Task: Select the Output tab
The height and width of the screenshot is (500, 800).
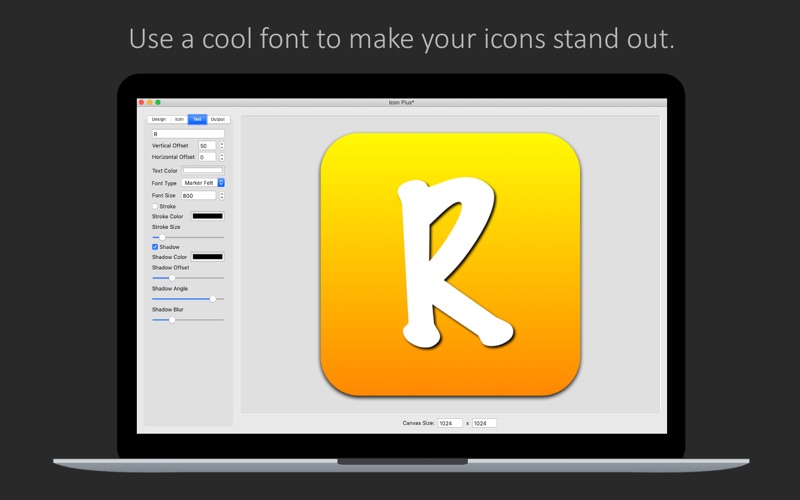Action: (218, 119)
